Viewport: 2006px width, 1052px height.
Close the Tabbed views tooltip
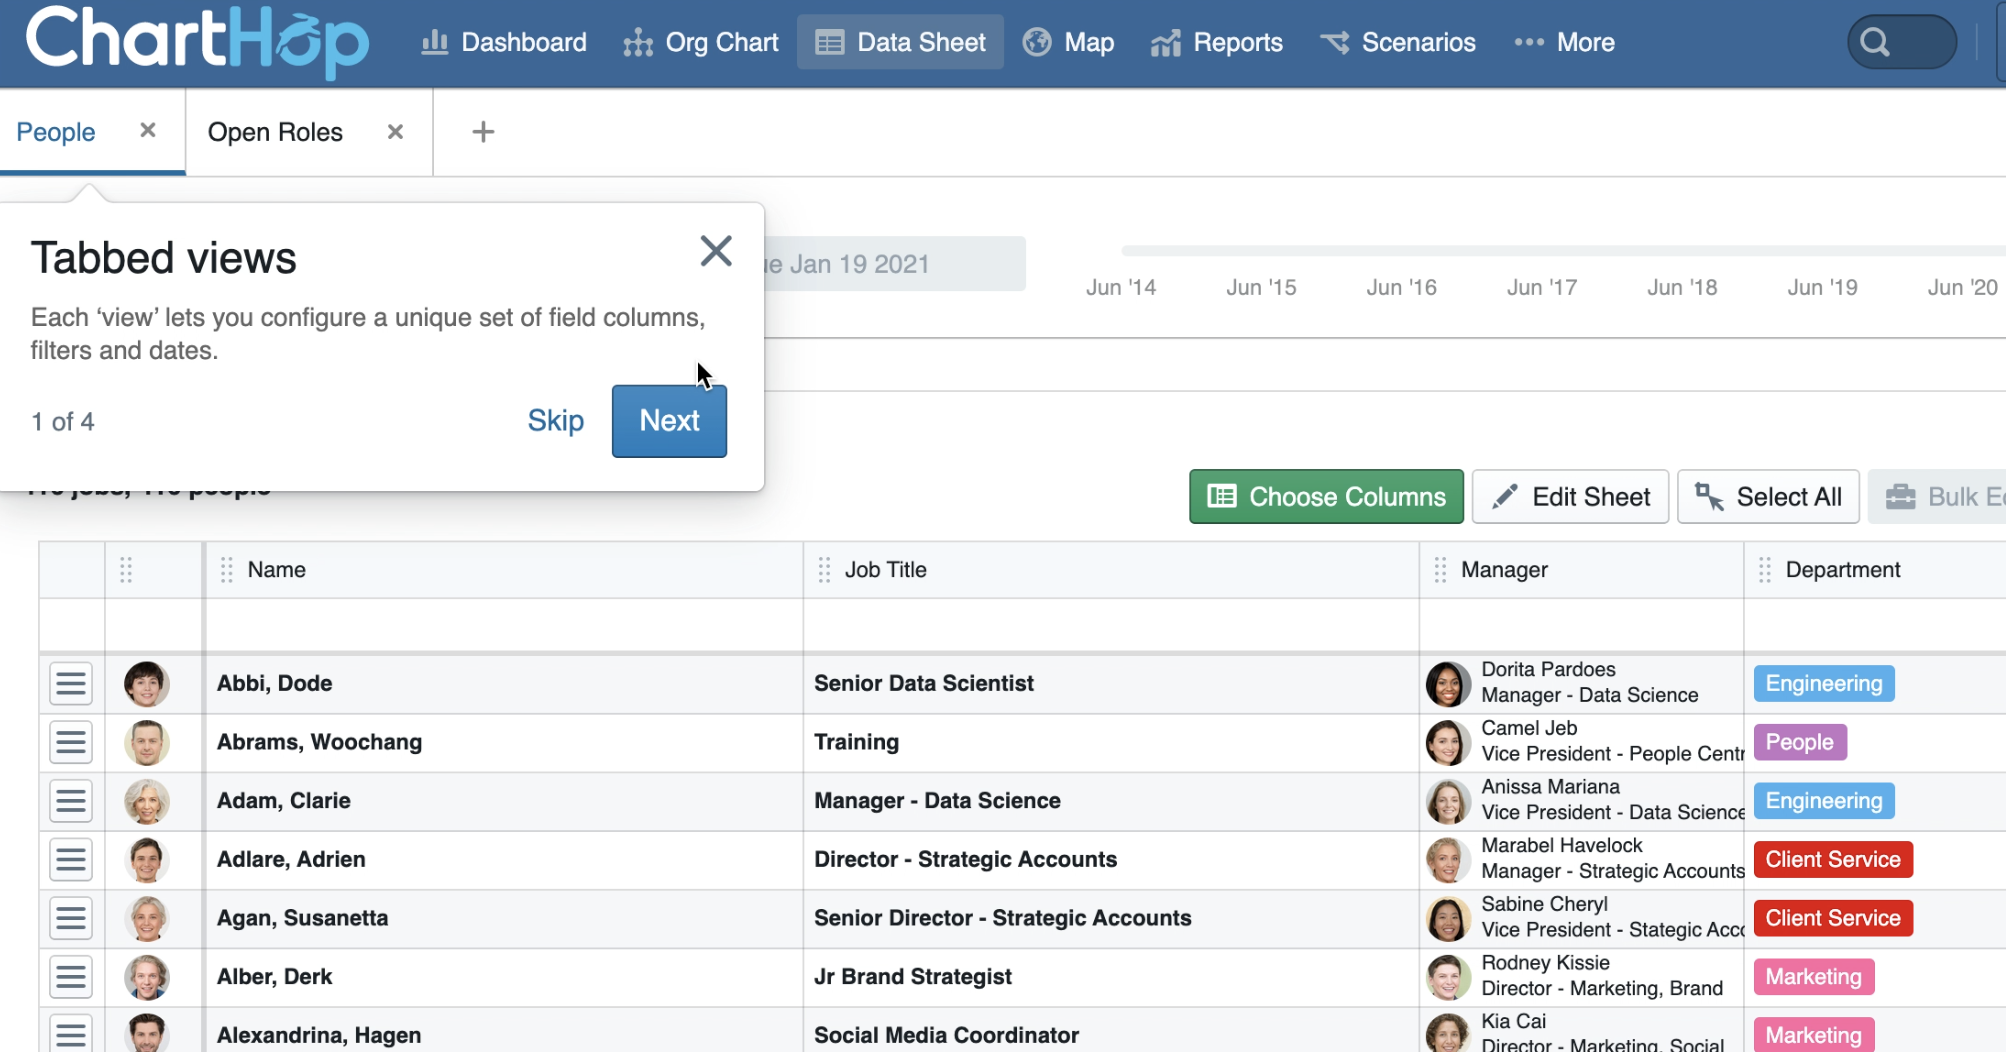coord(716,251)
